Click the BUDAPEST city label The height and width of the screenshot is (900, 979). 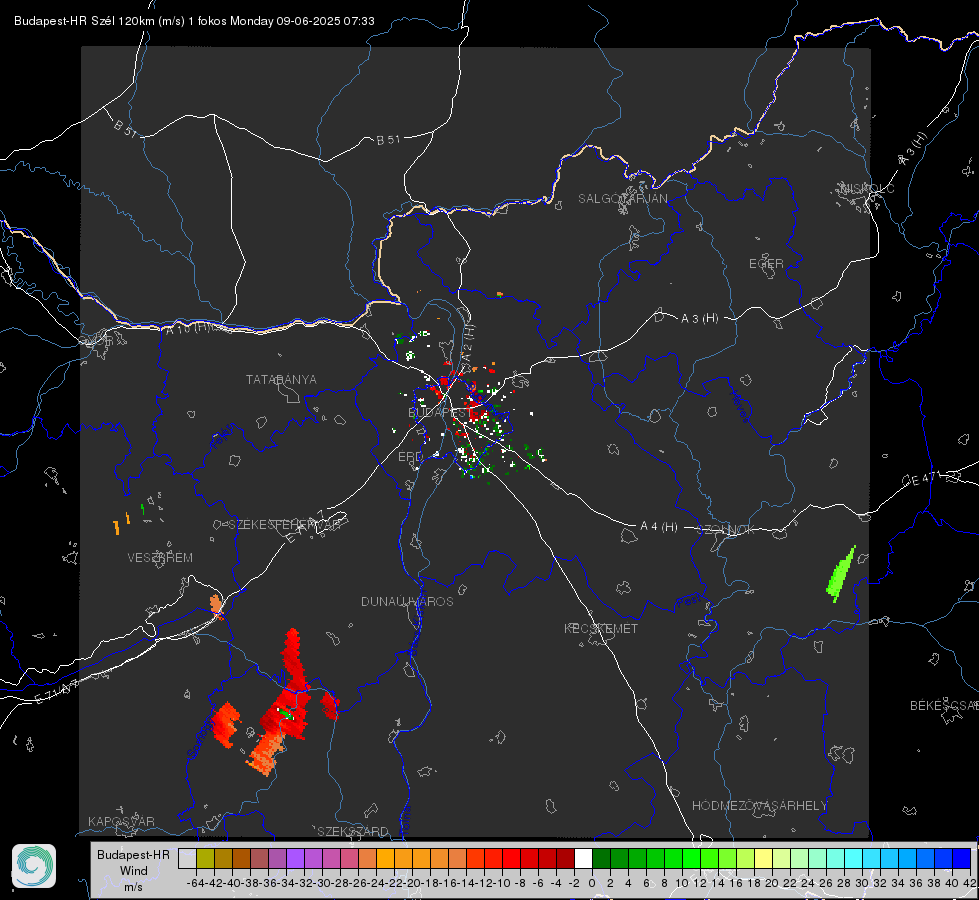point(441,412)
